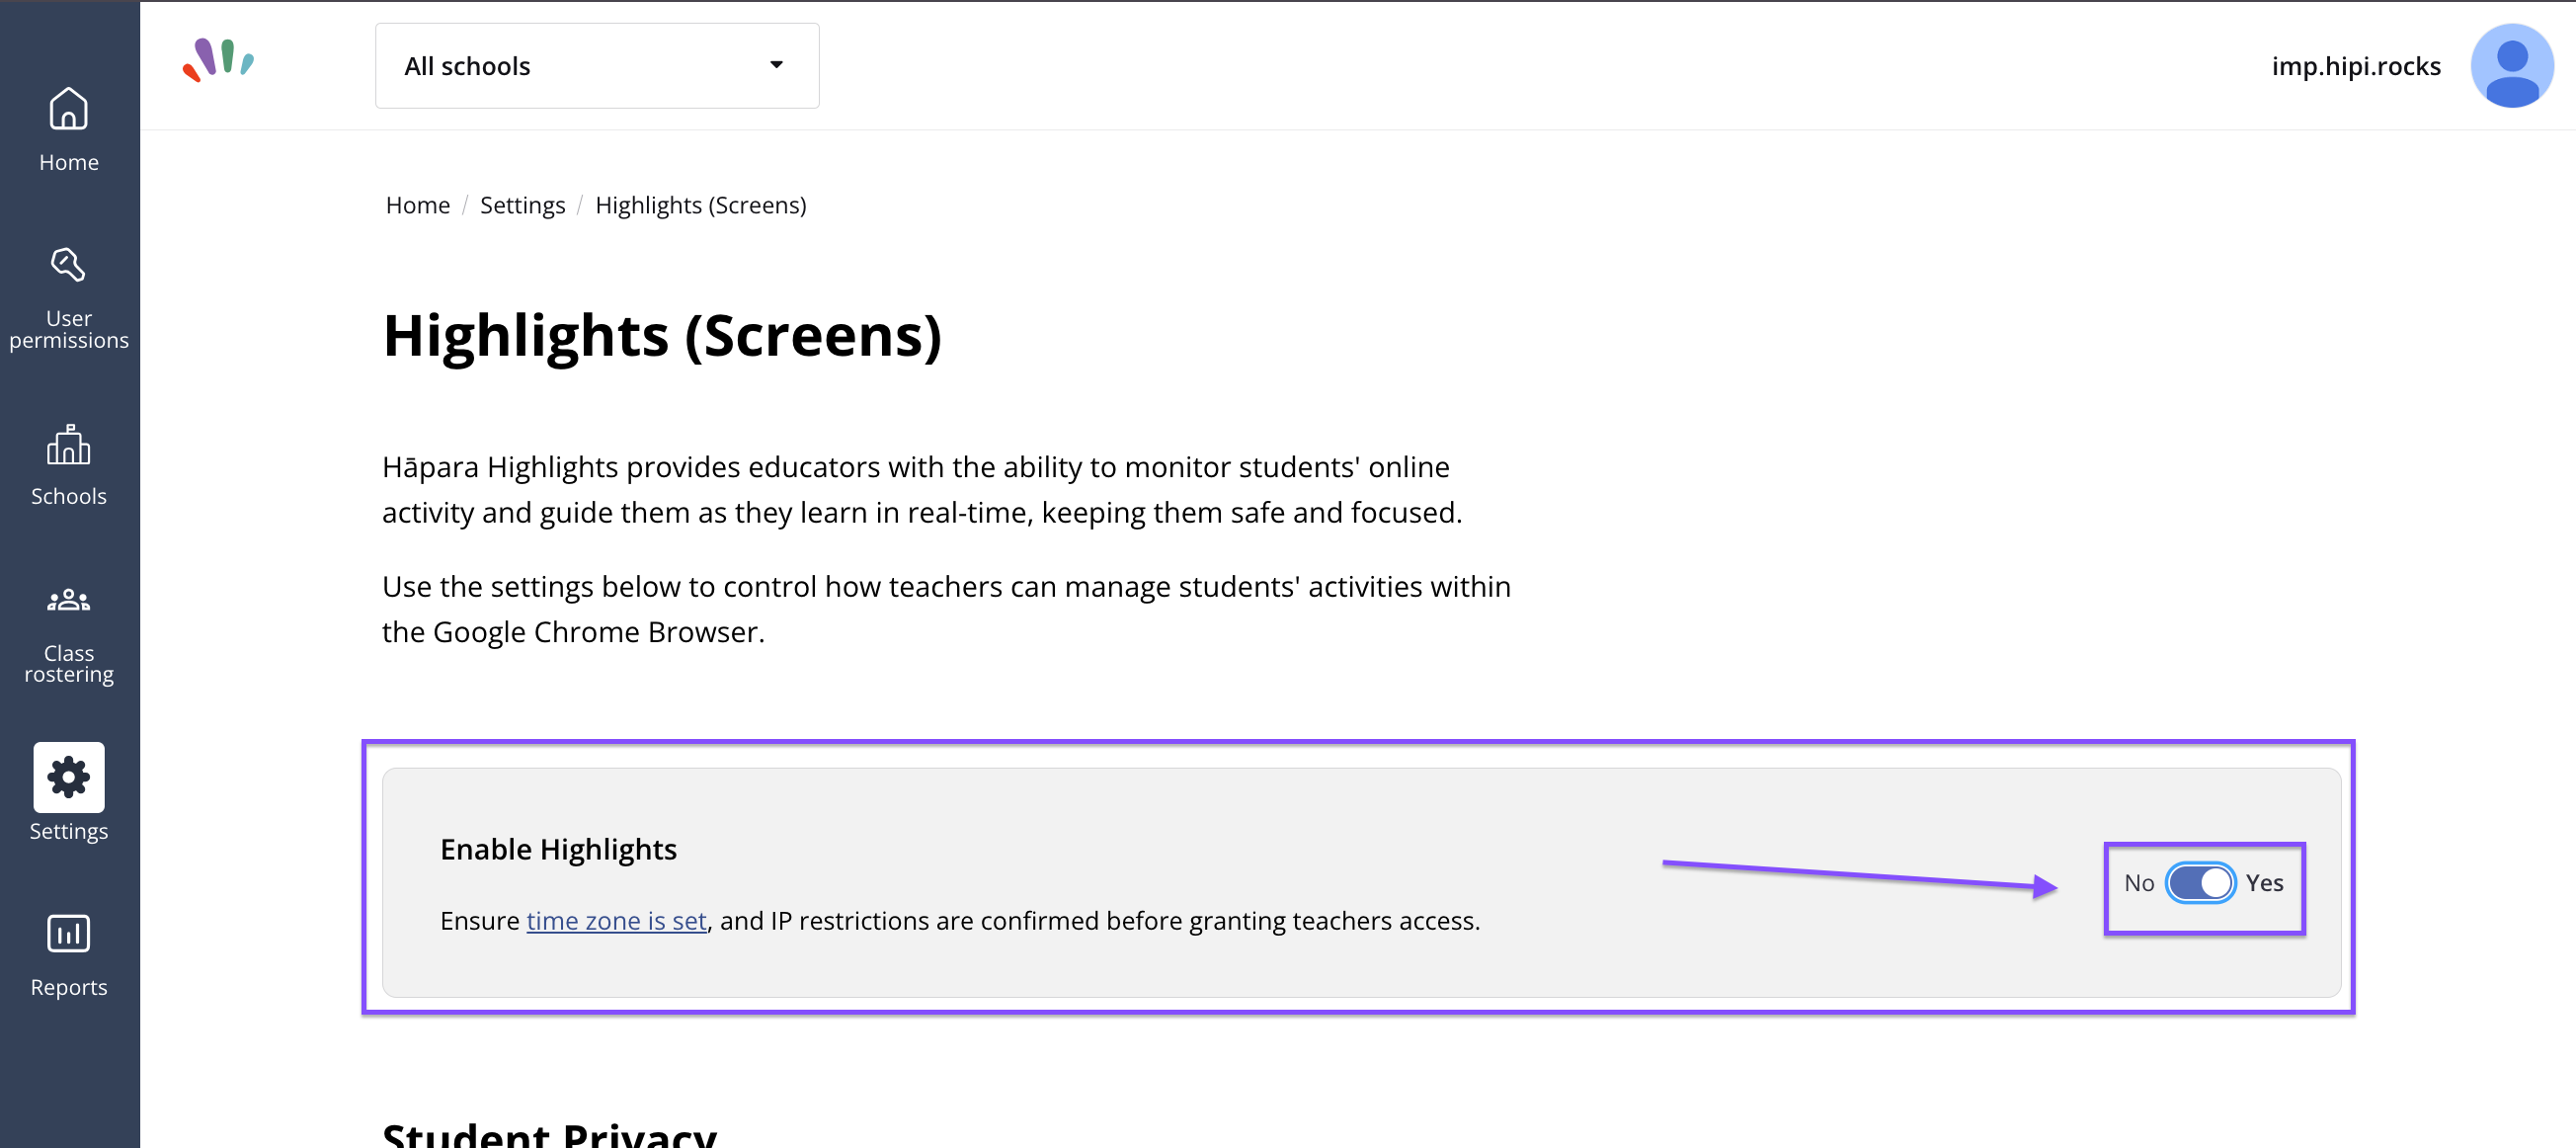Click the No label beside toggle
Screen dimensions: 2576x1148
2138,883
